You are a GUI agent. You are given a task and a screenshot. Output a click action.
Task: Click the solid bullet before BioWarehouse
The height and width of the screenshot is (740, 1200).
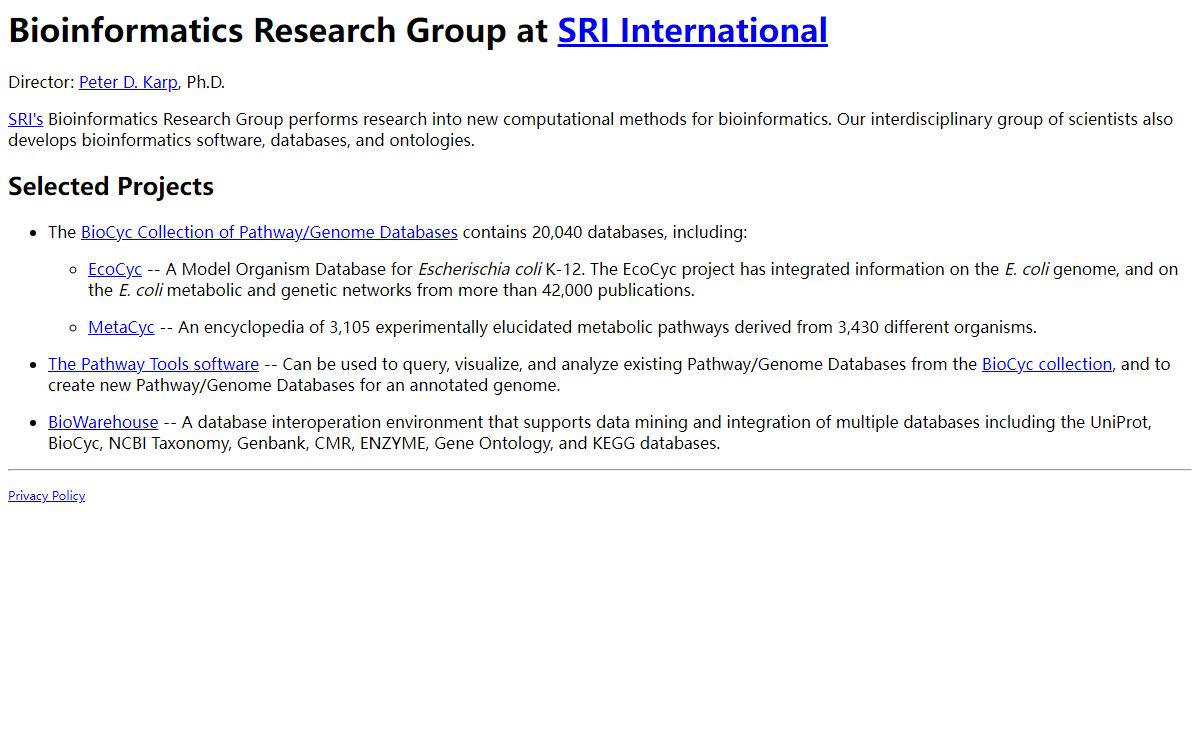[x=34, y=423]
